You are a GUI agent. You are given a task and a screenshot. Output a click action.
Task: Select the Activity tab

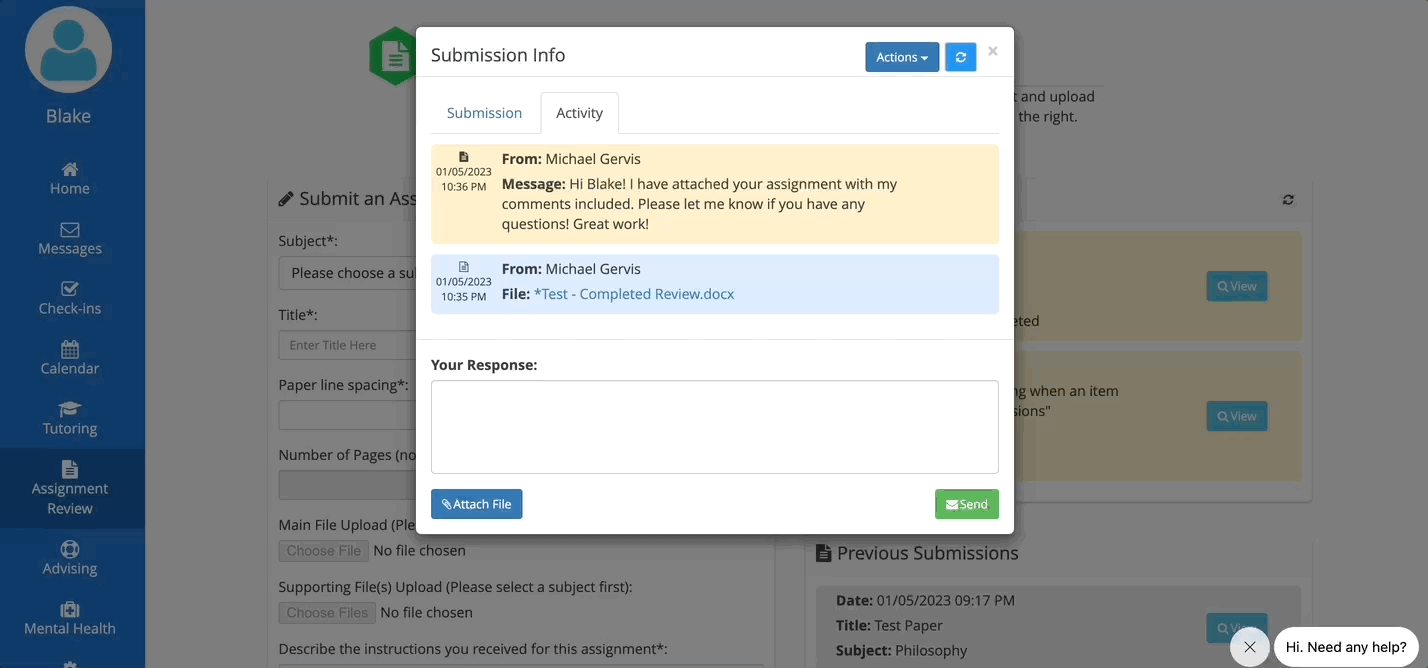[x=580, y=113]
